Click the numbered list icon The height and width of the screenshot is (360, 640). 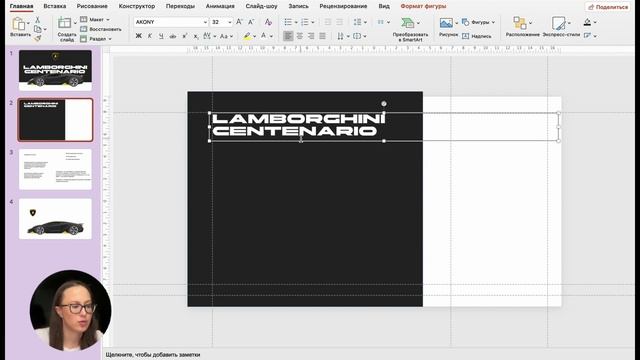[x=304, y=22]
